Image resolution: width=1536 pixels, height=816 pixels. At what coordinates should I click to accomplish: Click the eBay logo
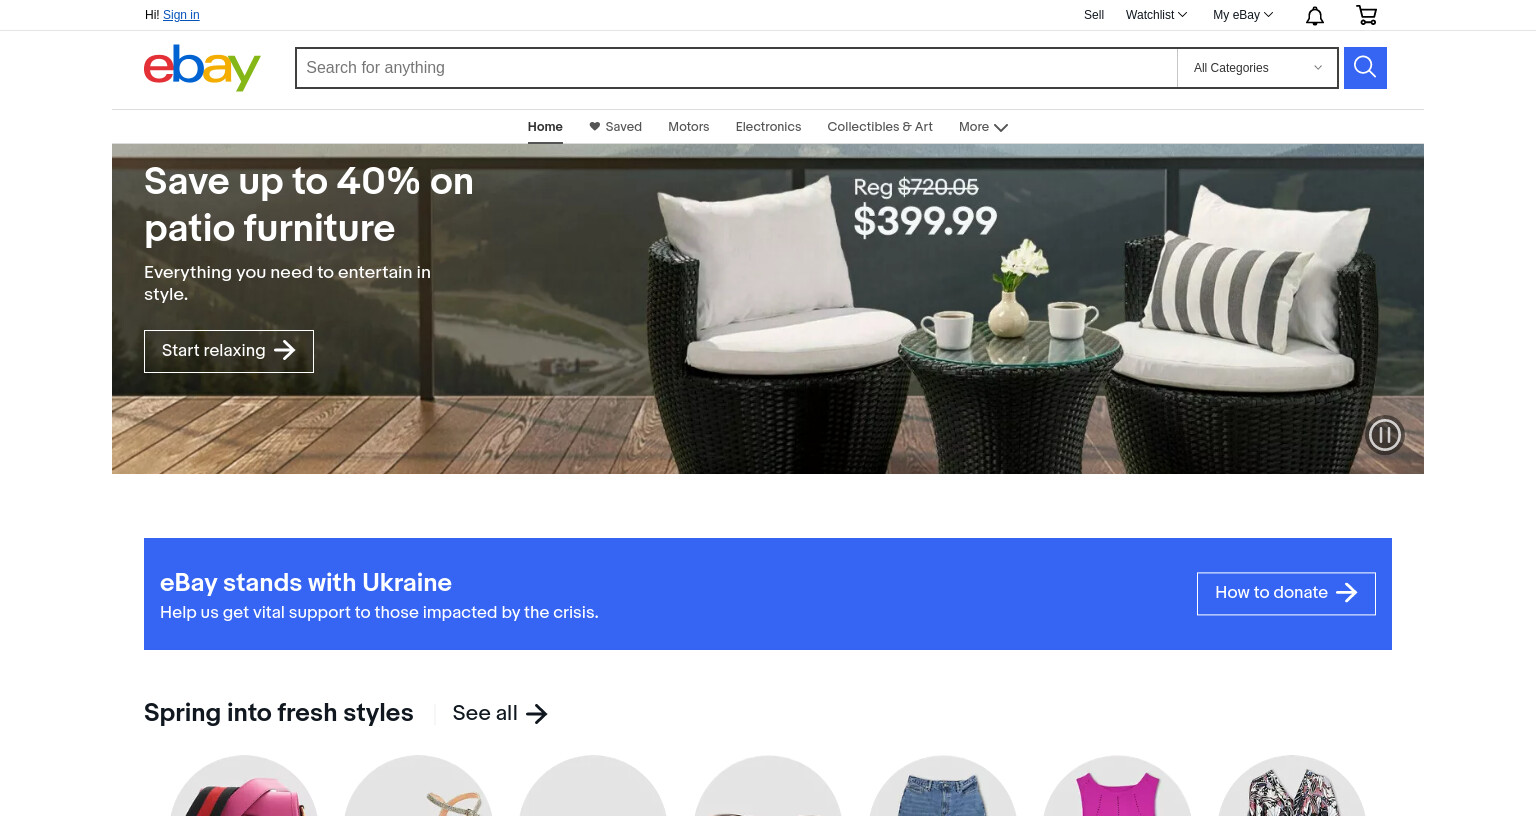(x=202, y=68)
